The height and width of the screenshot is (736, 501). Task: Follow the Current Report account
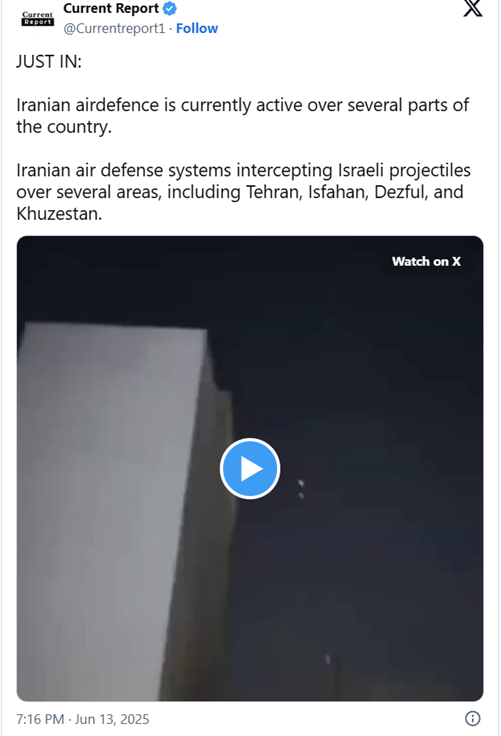pos(197,29)
